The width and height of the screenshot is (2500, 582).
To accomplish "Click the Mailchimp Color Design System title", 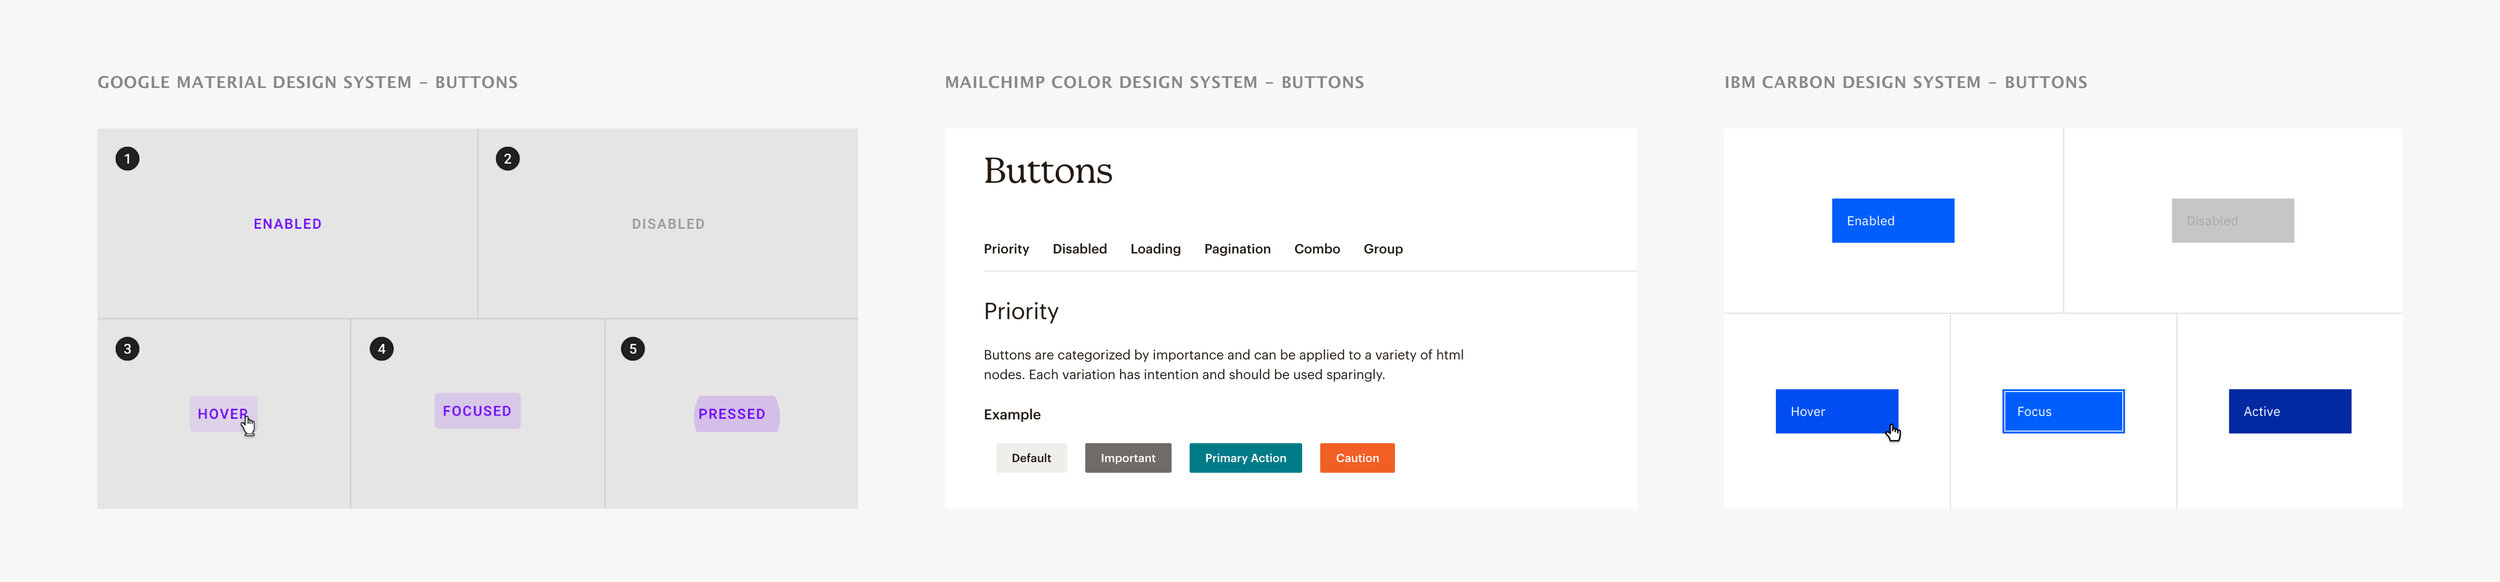I will (x=1154, y=82).
